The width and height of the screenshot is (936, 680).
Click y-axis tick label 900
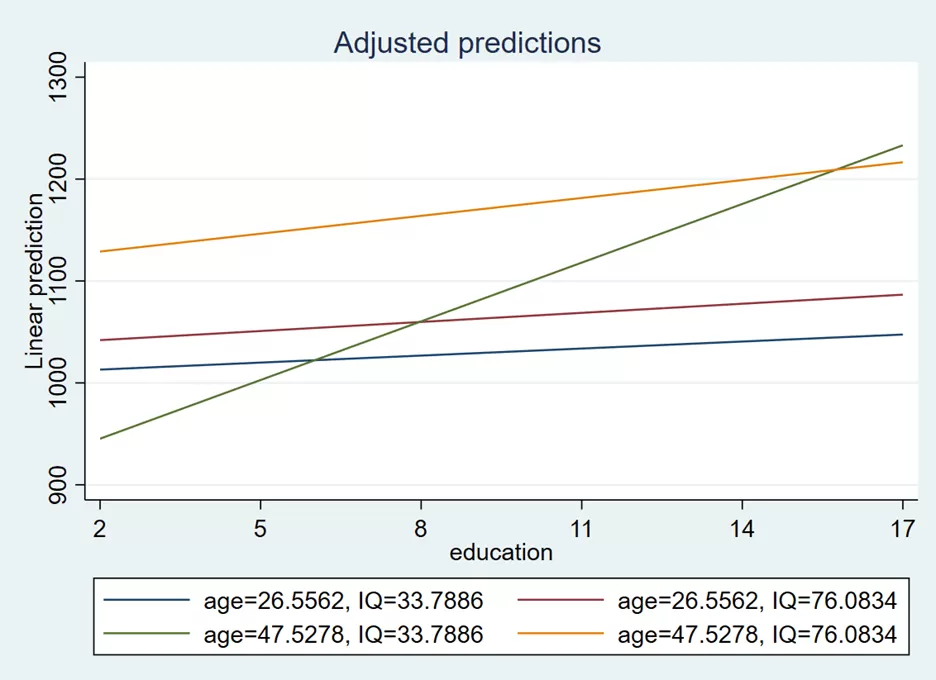point(62,485)
